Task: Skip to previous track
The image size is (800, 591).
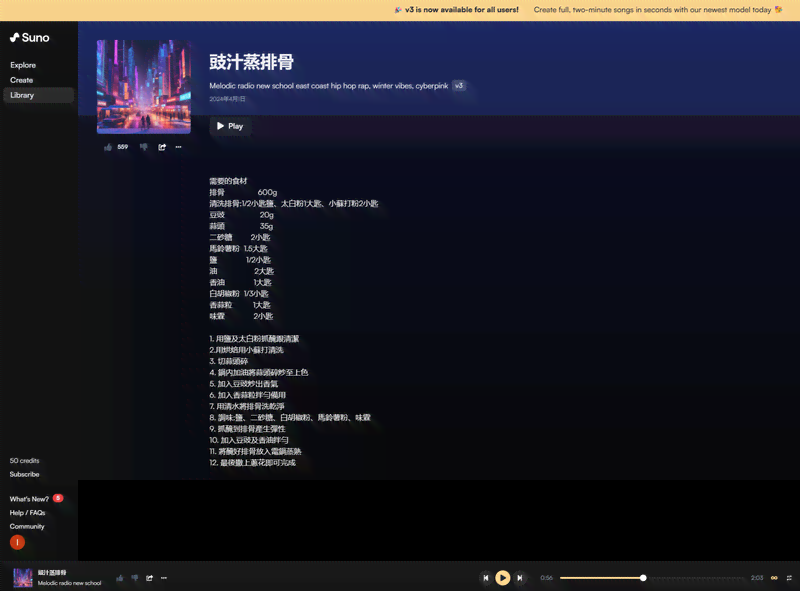Action: click(486, 578)
